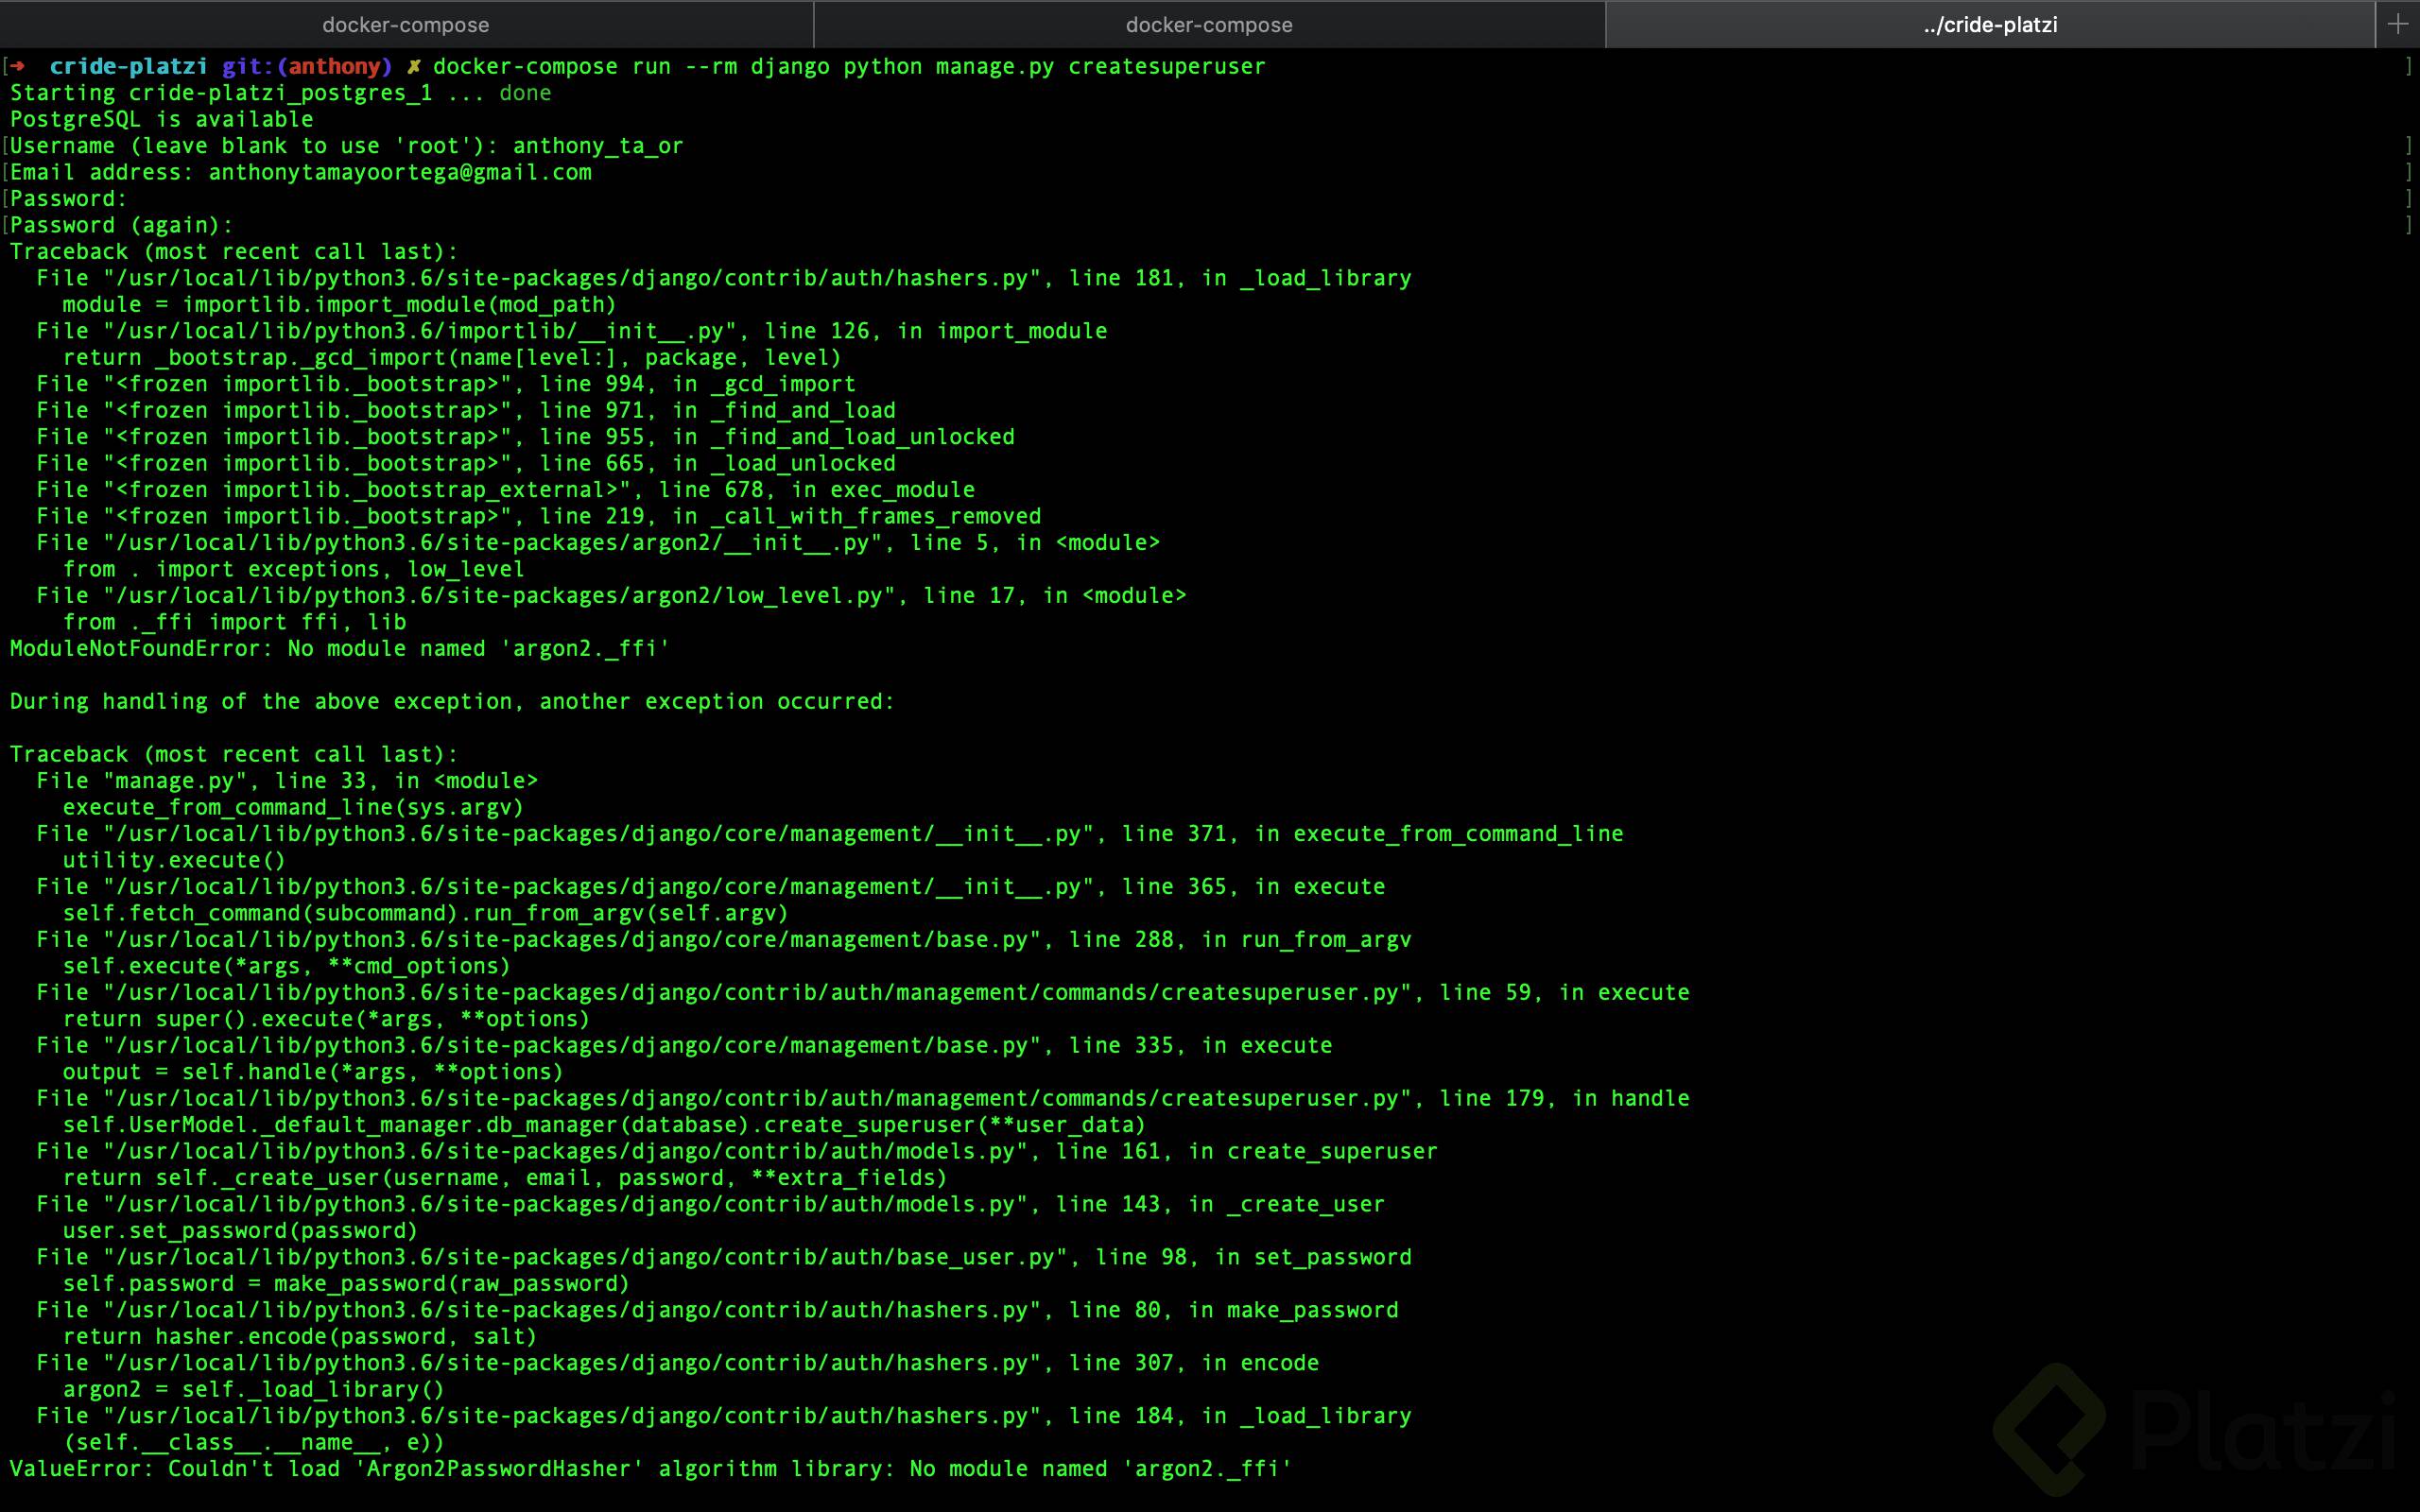The image size is (2420, 1512).
Task: Click management/__init__.py line 371 entry
Action: tap(830, 834)
